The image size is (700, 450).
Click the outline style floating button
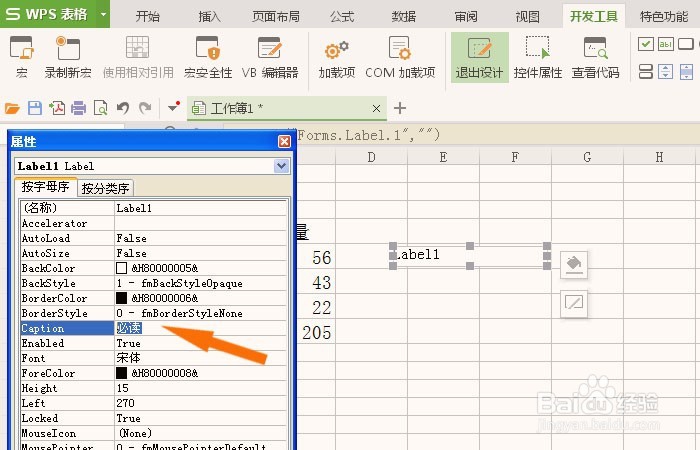[574, 304]
